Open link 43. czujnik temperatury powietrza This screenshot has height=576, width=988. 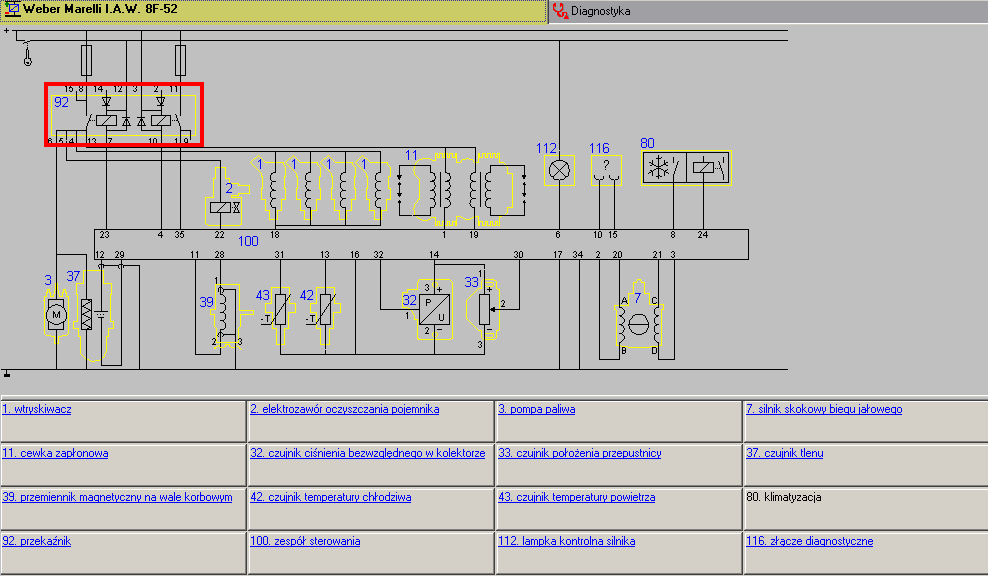(577, 497)
